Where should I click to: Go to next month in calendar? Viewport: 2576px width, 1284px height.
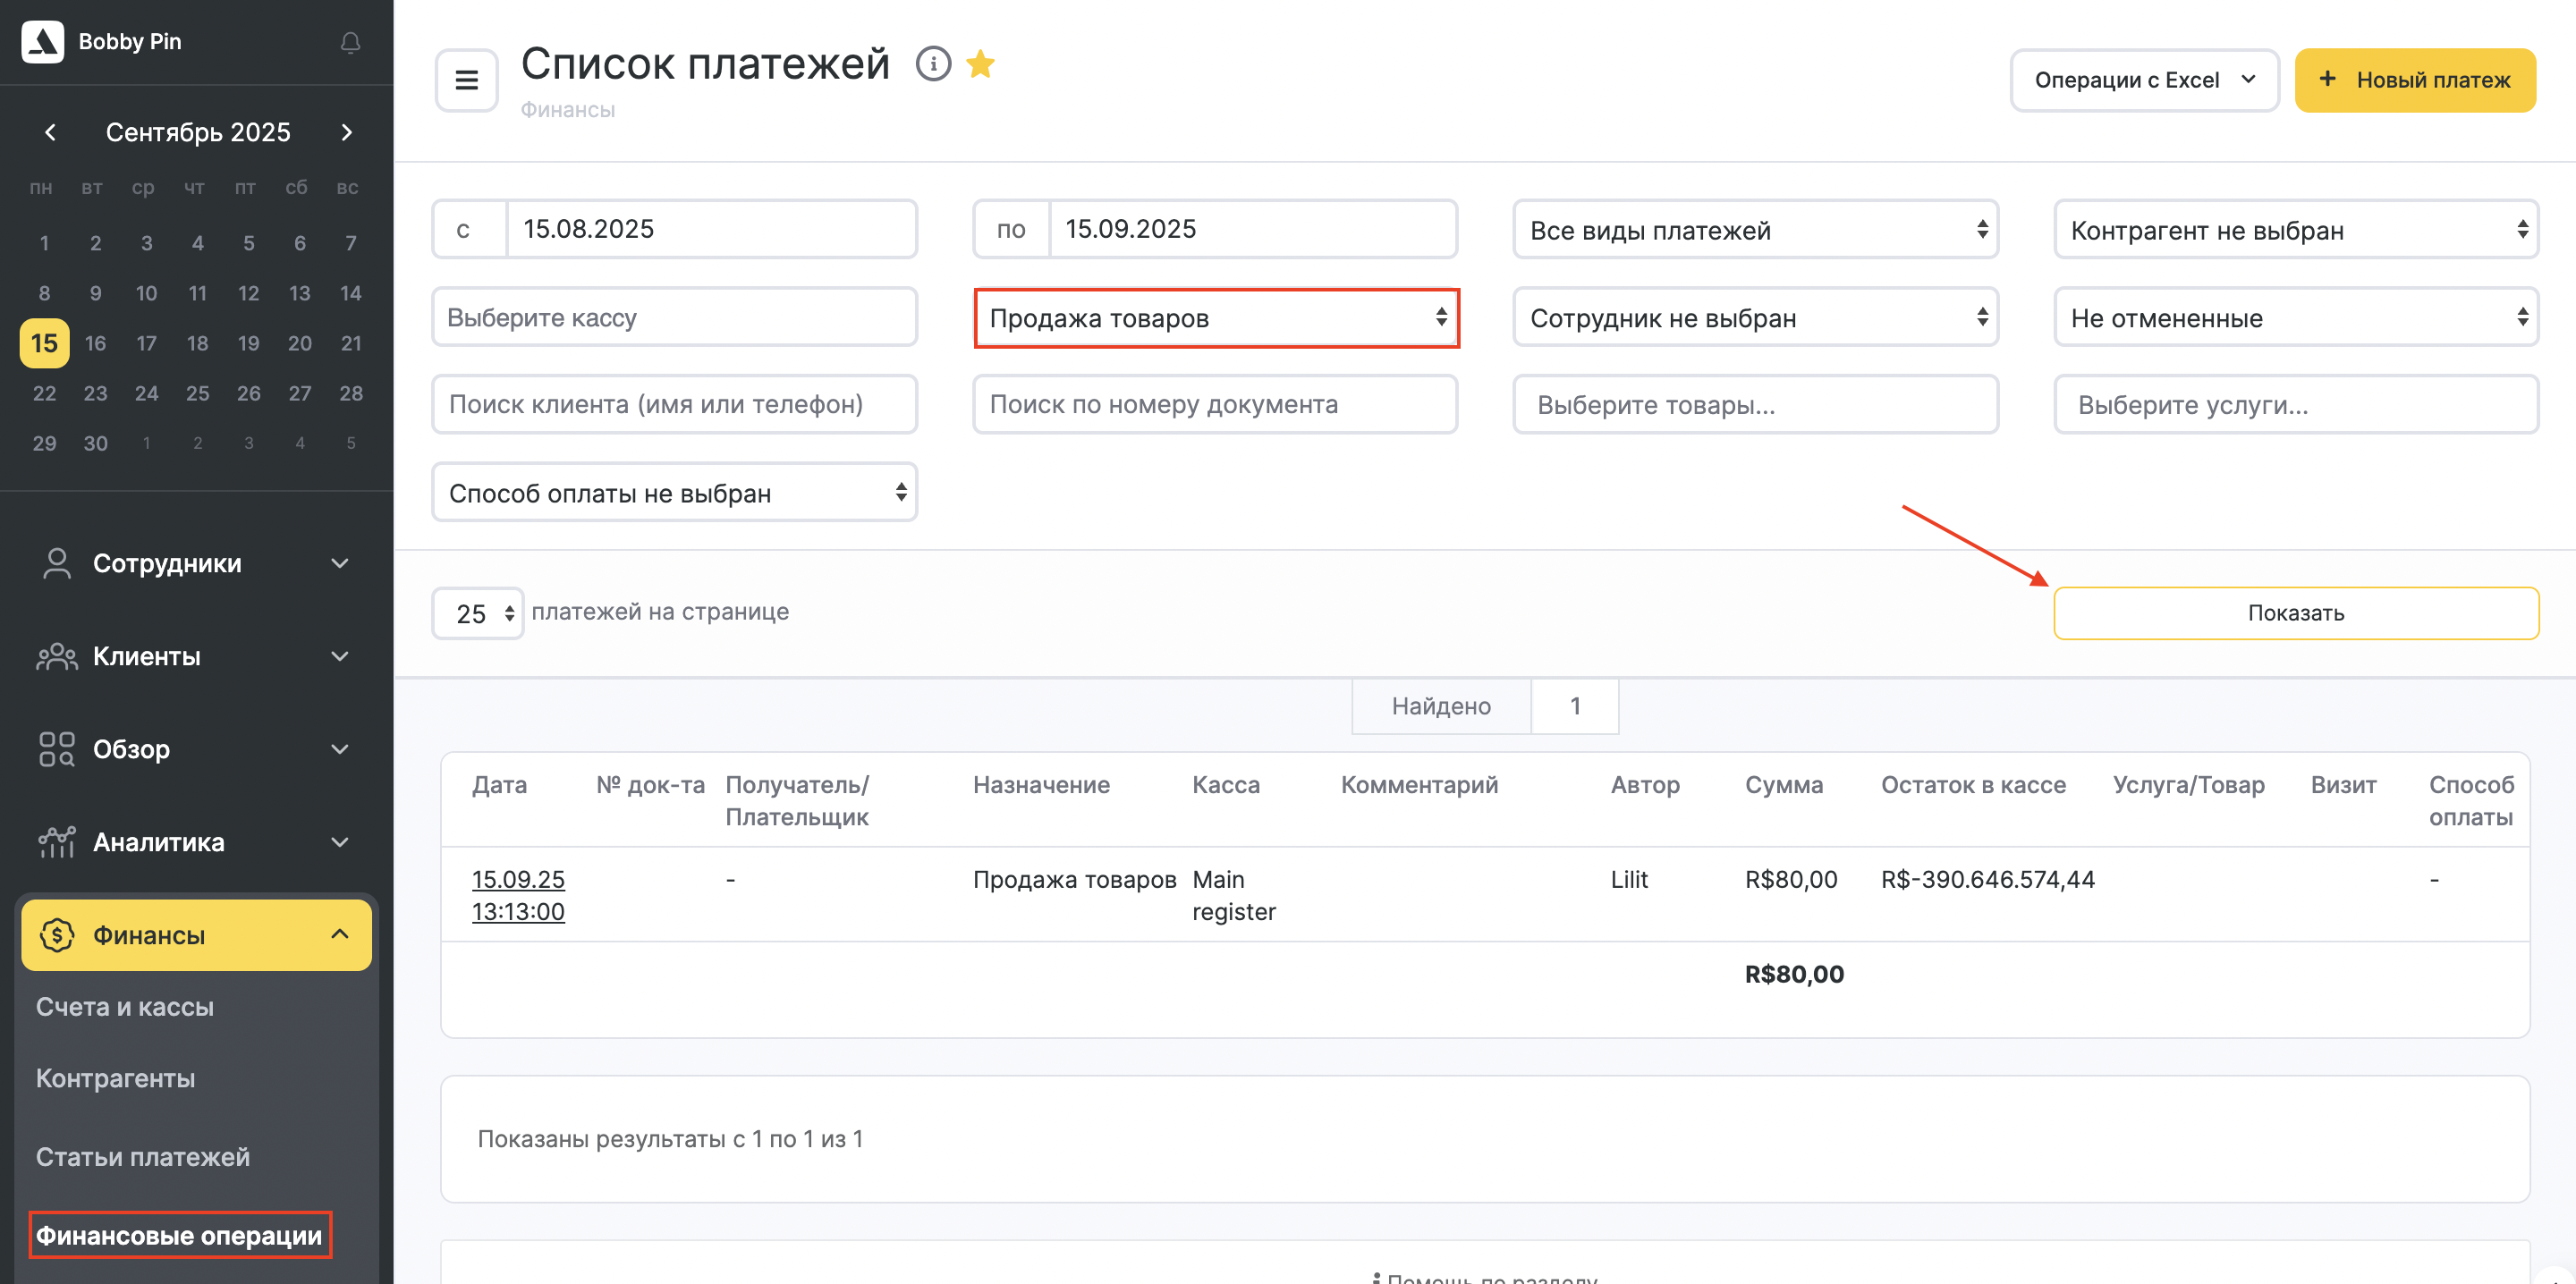point(346,132)
